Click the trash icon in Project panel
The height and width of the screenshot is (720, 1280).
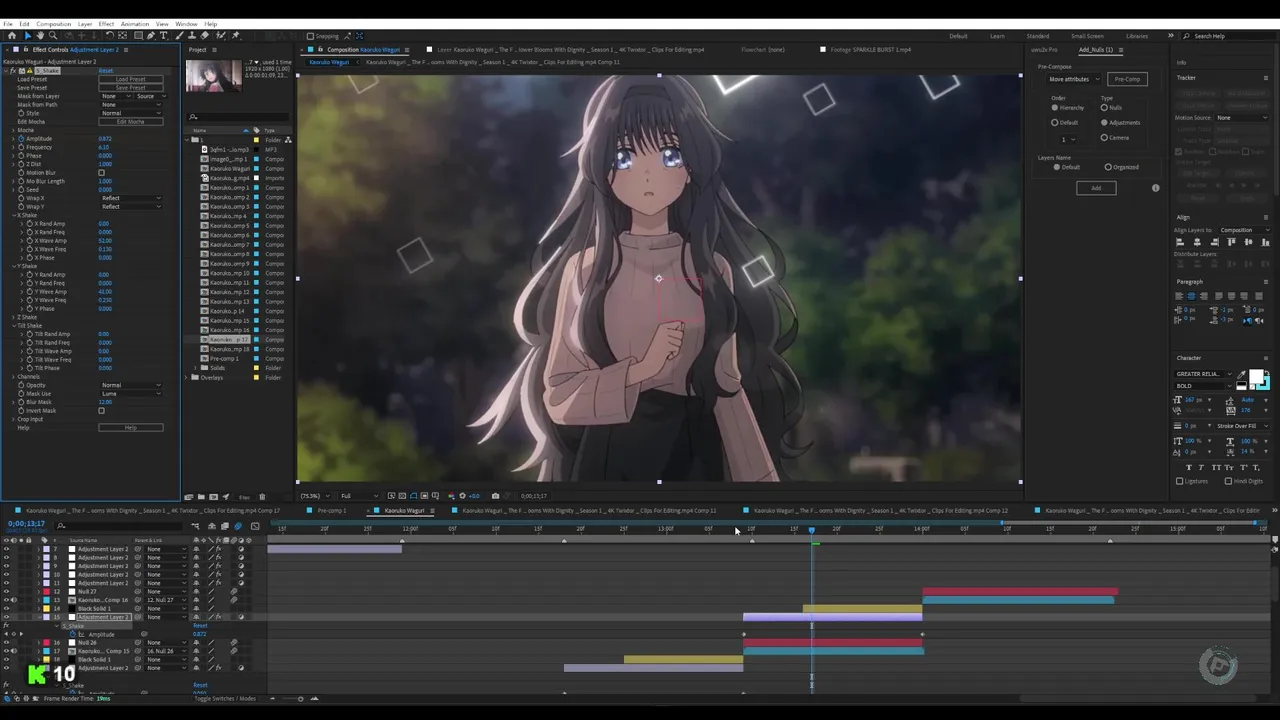pos(262,496)
